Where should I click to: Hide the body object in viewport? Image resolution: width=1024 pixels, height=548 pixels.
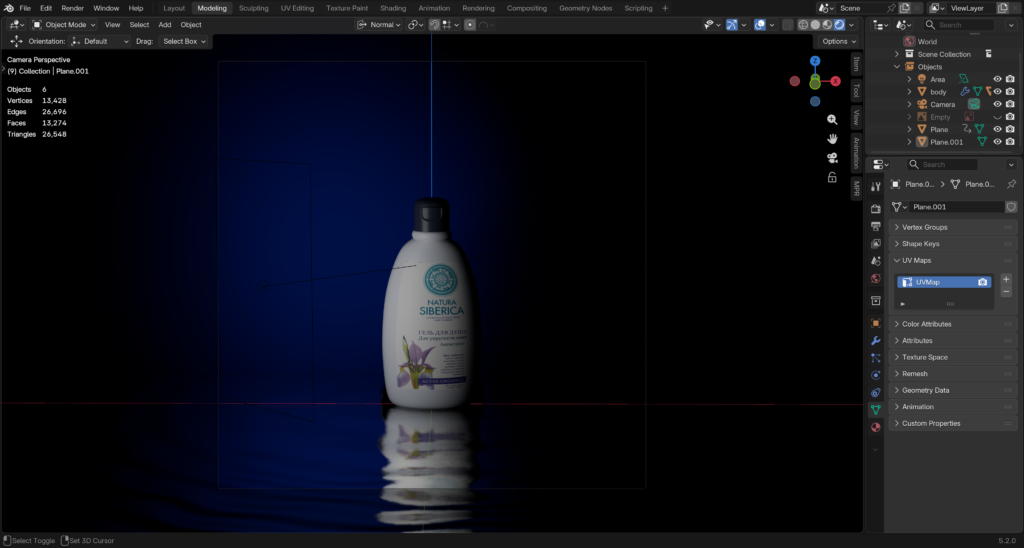997,91
